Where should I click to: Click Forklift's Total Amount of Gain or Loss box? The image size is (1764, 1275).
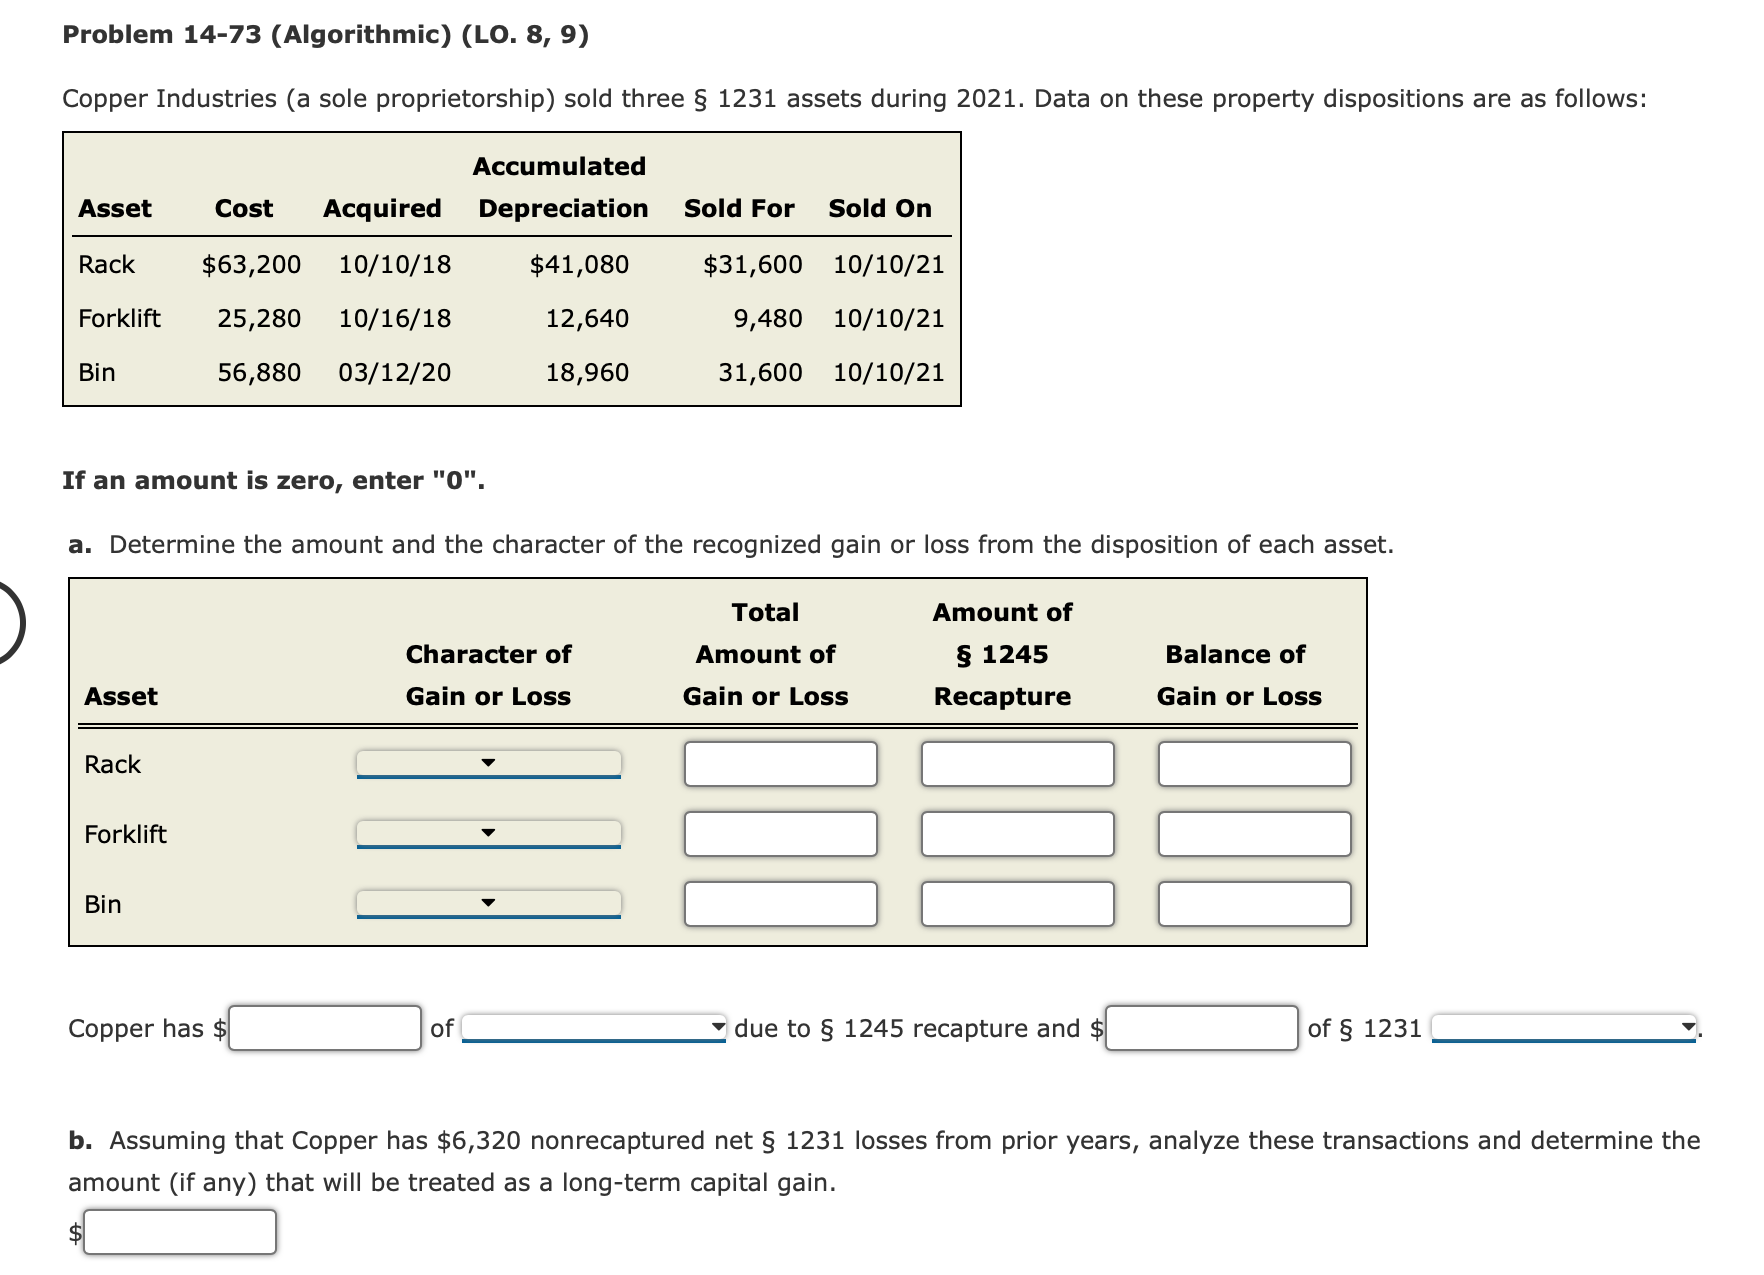[x=780, y=833]
